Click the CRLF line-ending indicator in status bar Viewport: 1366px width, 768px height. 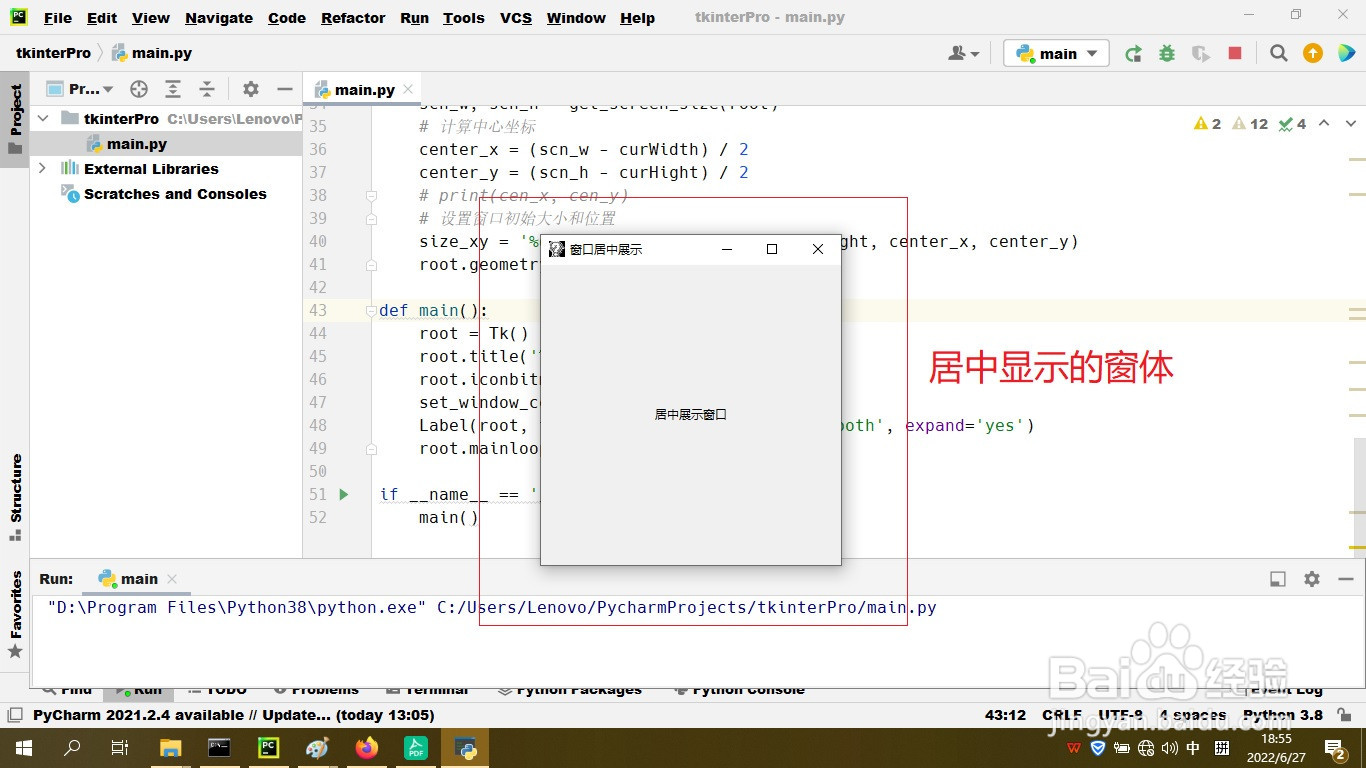tap(1062, 715)
